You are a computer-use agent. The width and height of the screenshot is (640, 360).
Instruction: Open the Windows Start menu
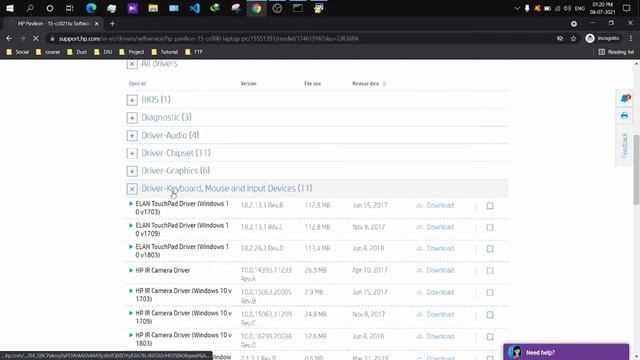(x=10, y=8)
